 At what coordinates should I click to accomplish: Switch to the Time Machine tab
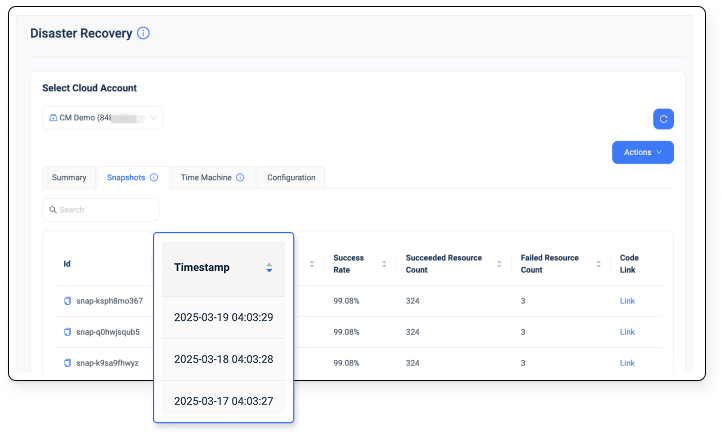pyautogui.click(x=205, y=177)
